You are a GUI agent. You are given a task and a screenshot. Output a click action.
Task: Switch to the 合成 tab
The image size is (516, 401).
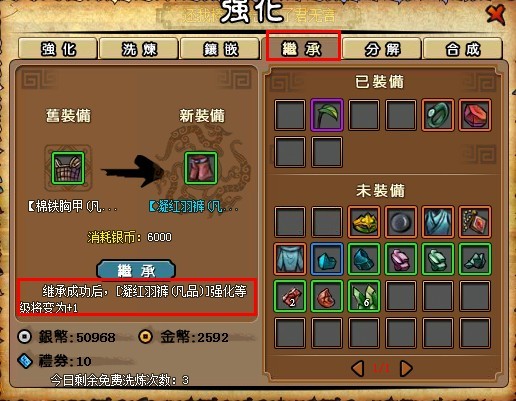click(x=463, y=49)
